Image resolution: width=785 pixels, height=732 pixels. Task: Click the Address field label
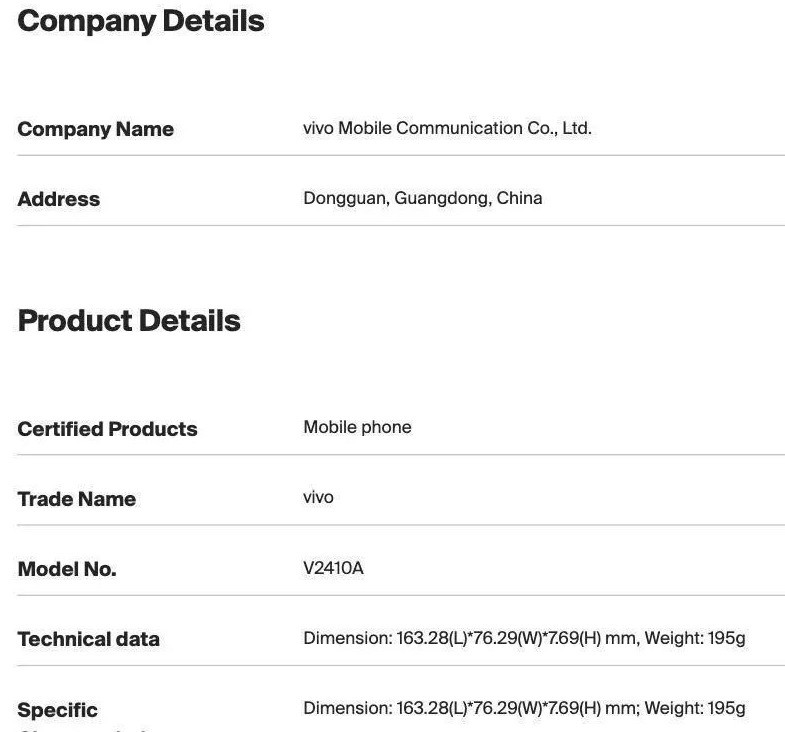[59, 199]
